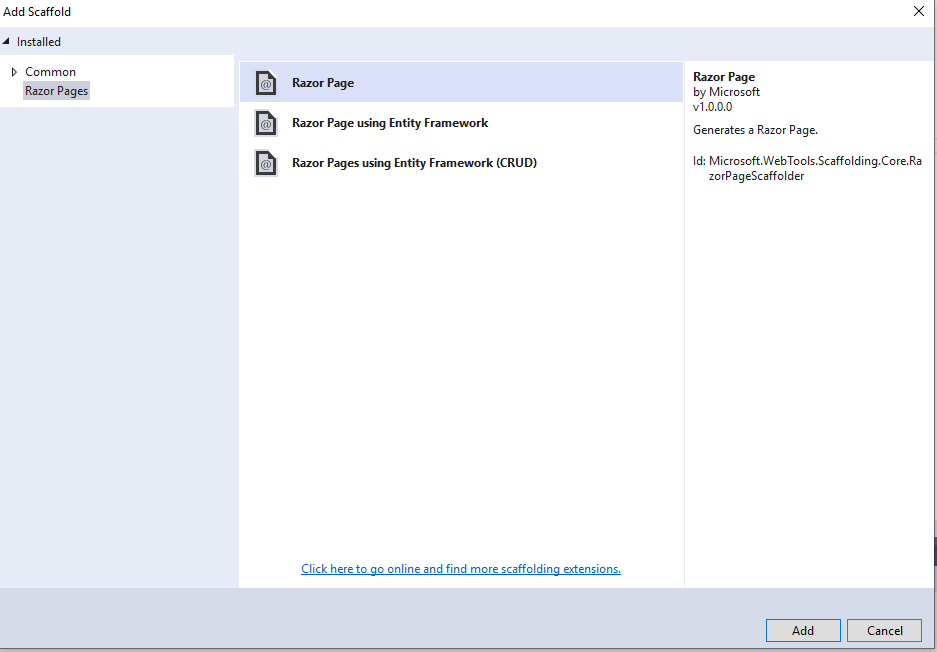Click the Installed header label
The height and width of the screenshot is (652, 937).
tap(39, 42)
